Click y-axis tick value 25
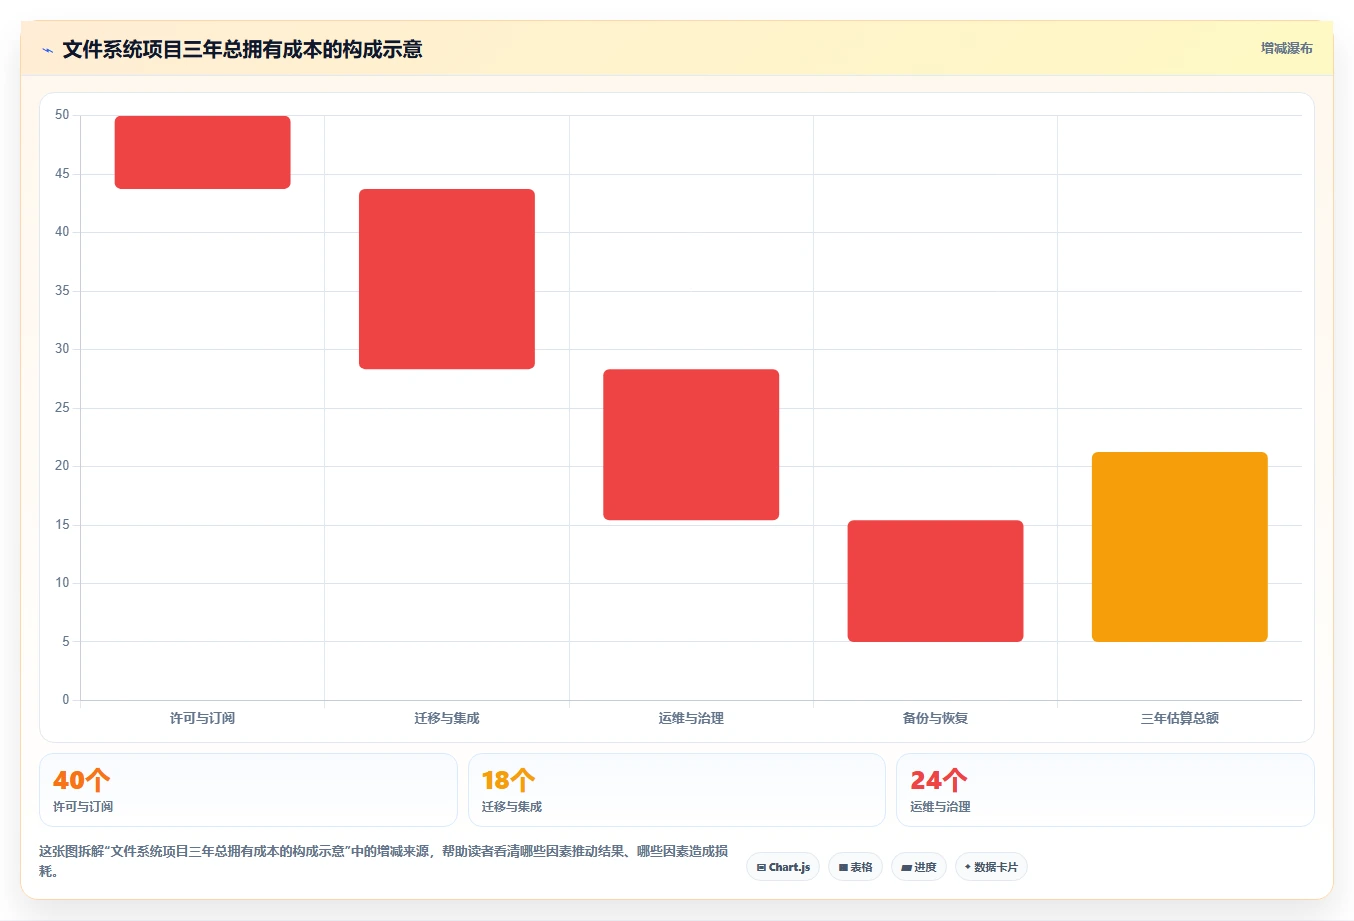Viewport: 1354px width, 921px height. [x=62, y=408]
